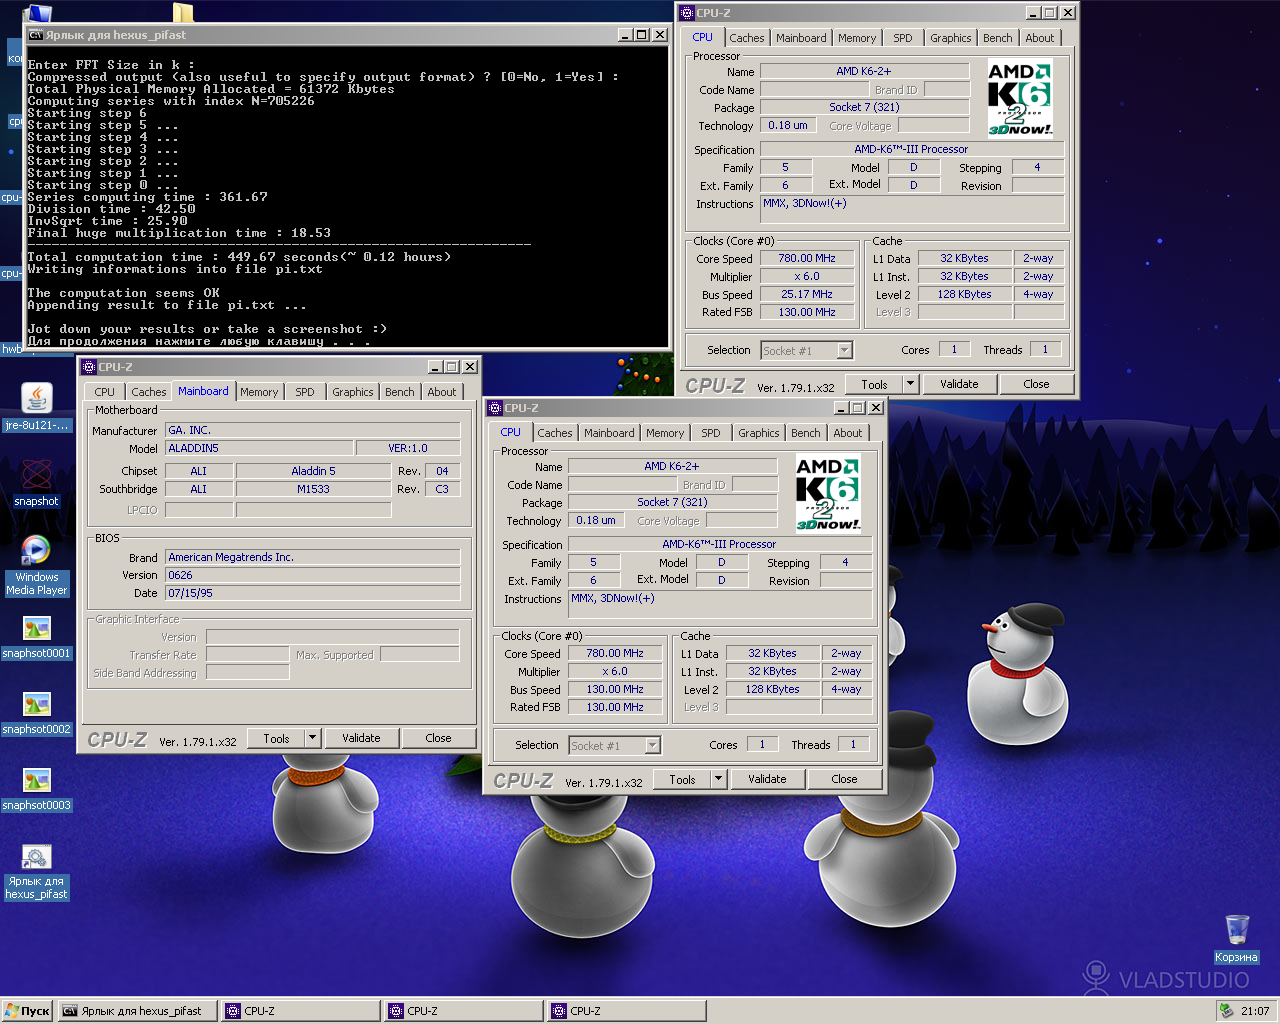The width and height of the screenshot is (1280, 1024).
Task: Switch to the Caches tab in the Mainboard CPU-Z window
Action: pos(149,392)
